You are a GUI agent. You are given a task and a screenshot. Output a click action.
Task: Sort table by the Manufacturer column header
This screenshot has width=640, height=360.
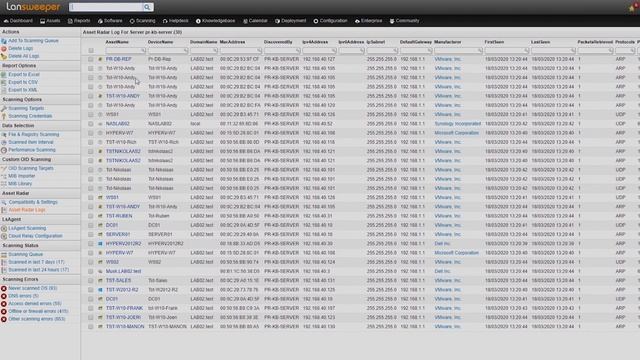[x=448, y=42]
